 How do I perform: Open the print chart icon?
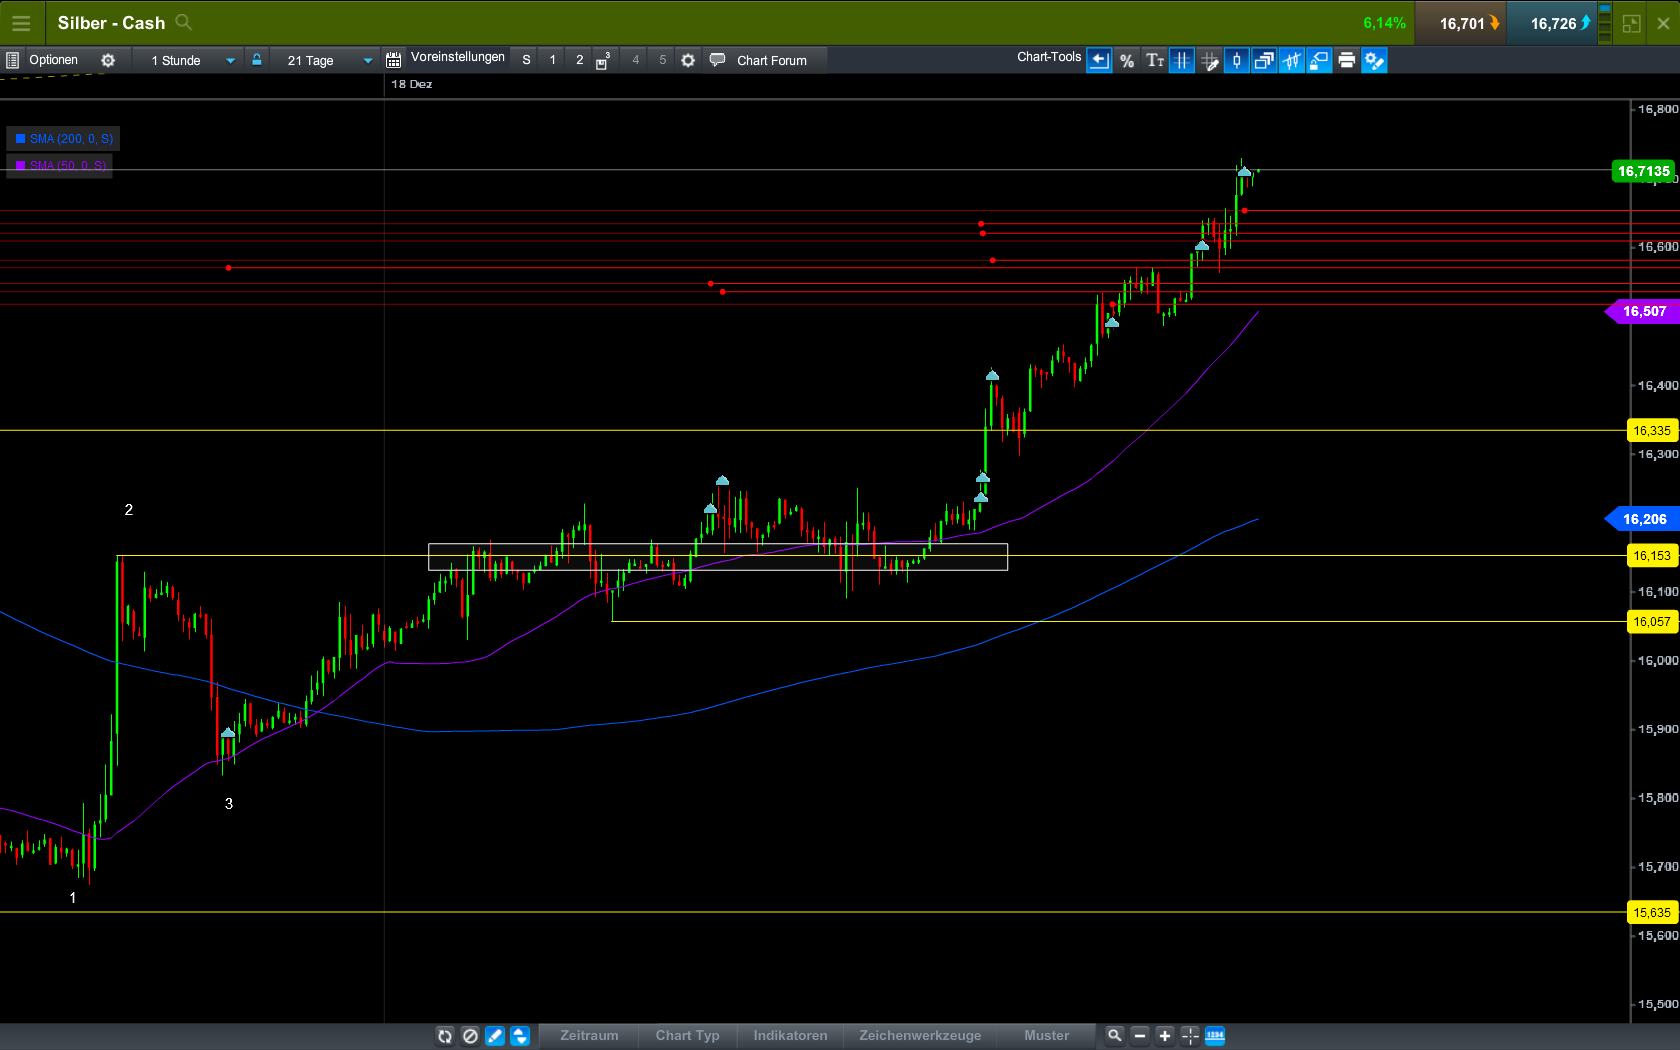(1347, 60)
